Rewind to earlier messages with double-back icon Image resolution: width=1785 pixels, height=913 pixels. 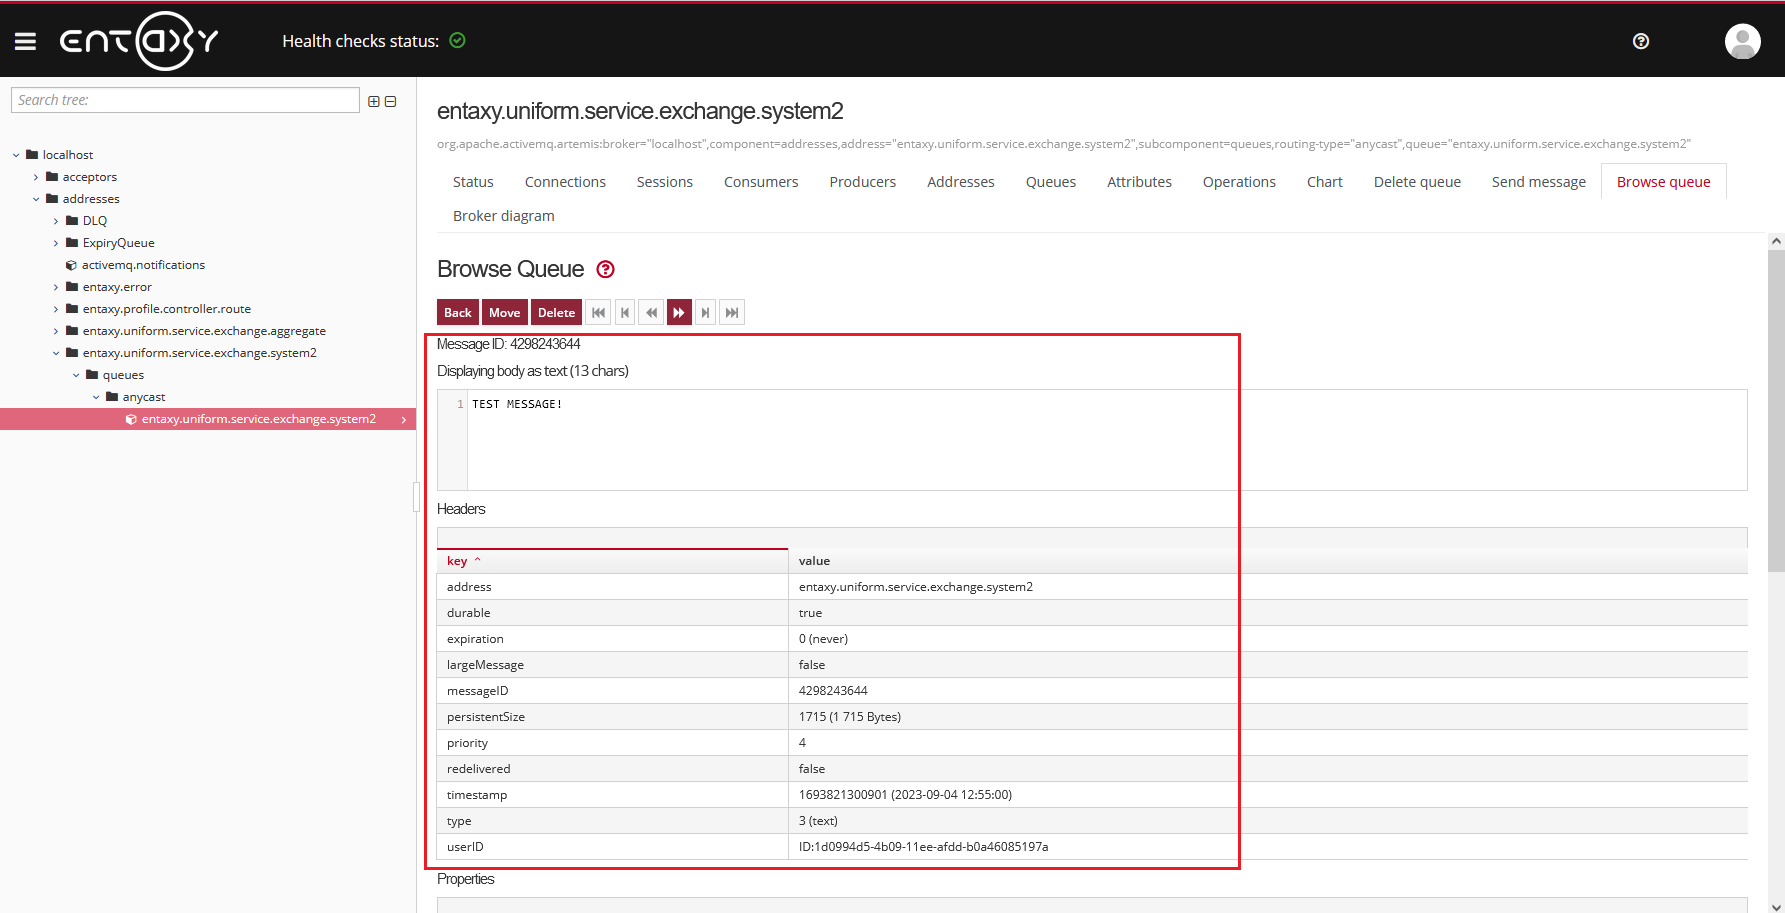[651, 311]
